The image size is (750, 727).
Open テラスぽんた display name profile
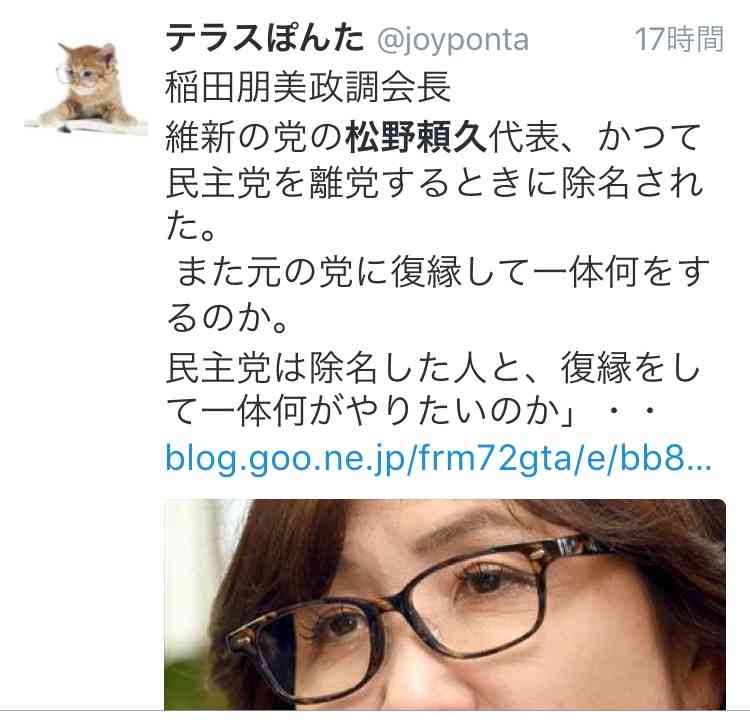pos(265,39)
